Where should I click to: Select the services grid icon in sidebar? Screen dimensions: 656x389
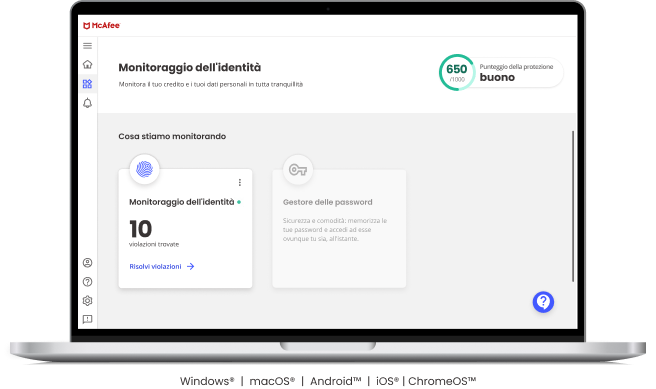tap(87, 84)
